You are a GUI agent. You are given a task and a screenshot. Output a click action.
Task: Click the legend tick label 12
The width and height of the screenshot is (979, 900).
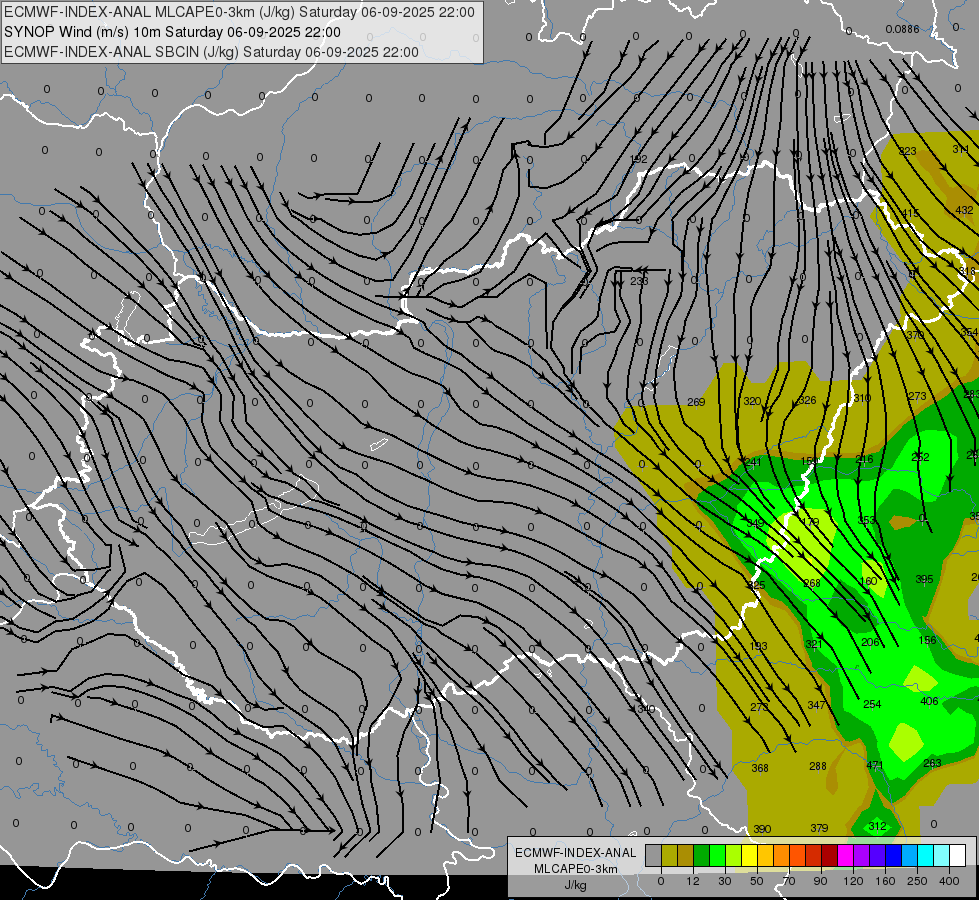pyautogui.click(x=693, y=881)
